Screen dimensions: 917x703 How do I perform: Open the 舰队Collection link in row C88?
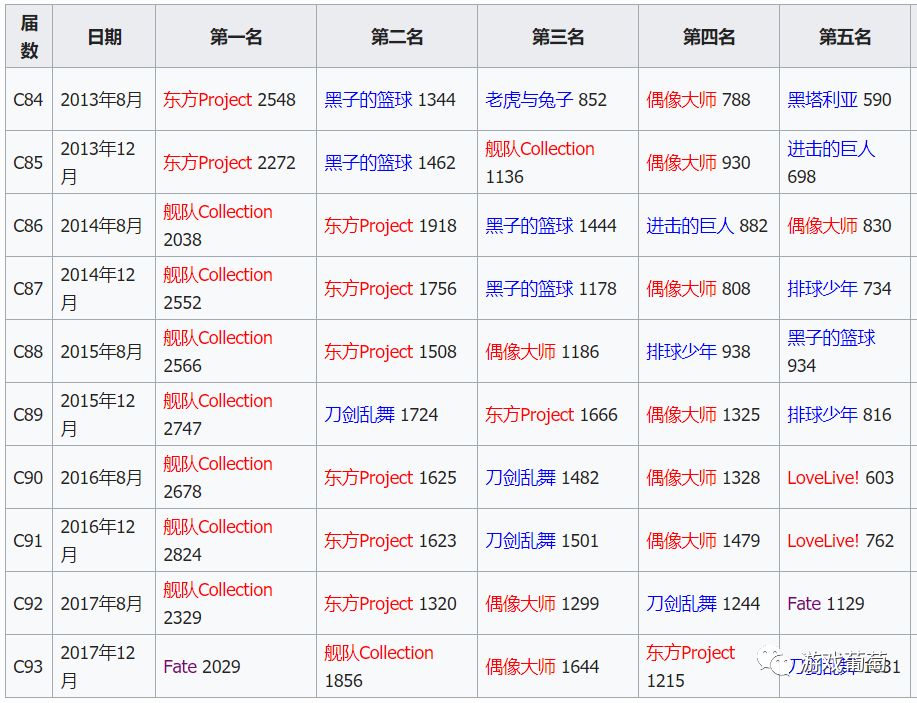pyautogui.click(x=218, y=338)
